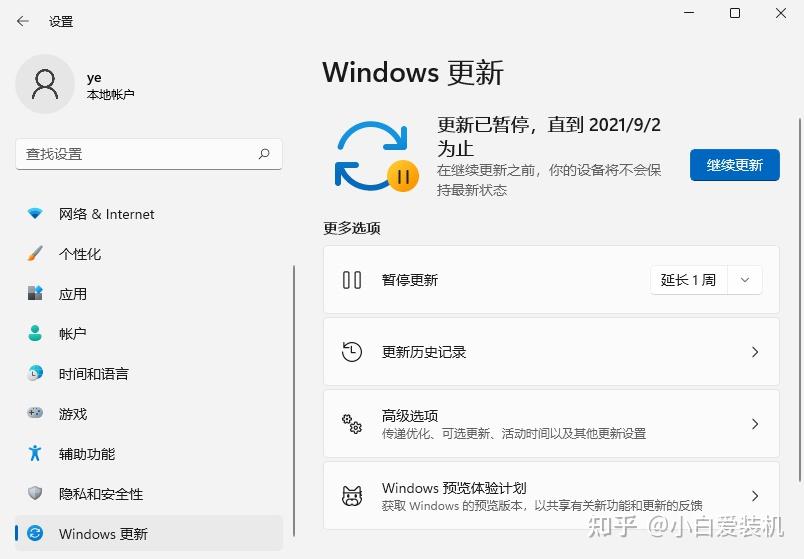Select the Insider Program cat icon
804x559 pixels.
352,496
